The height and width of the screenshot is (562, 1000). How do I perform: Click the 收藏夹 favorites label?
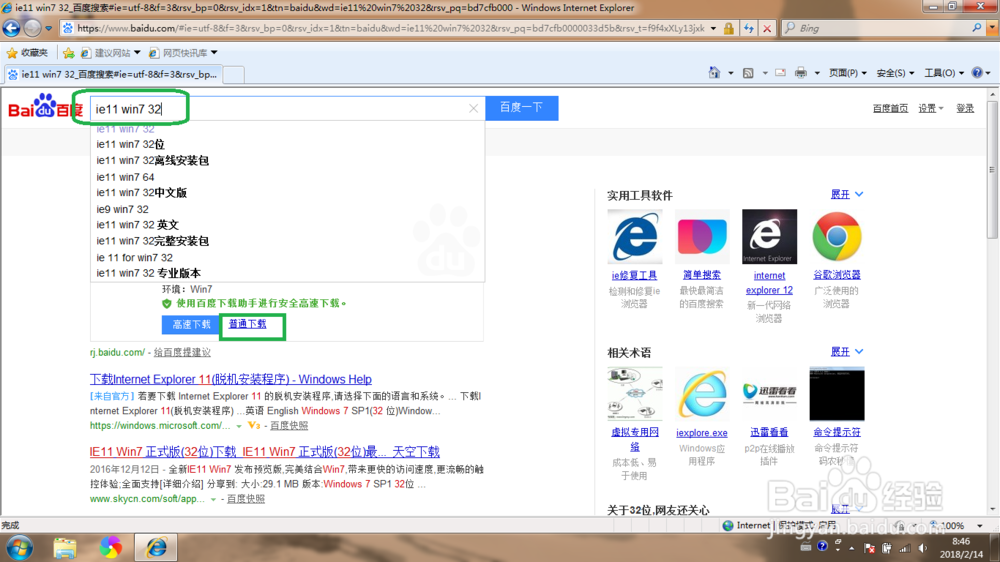tap(34, 53)
